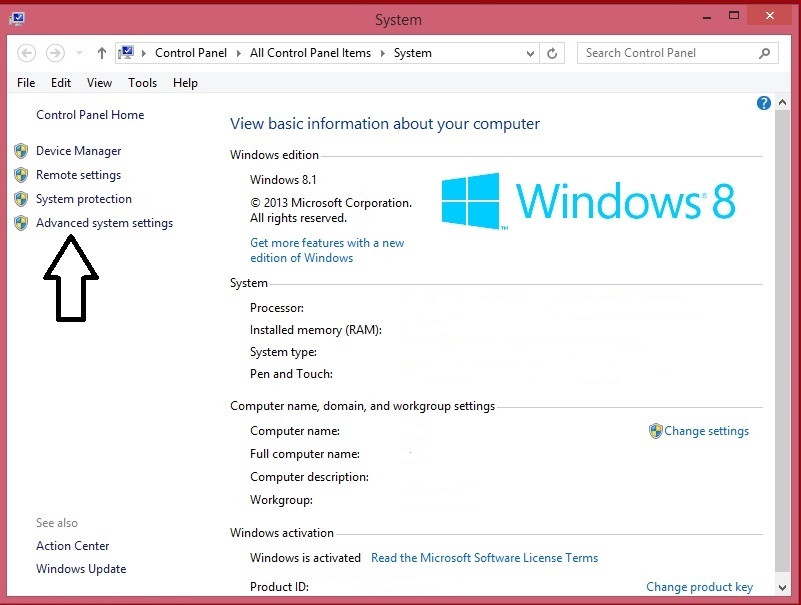Open the View menu
The width and height of the screenshot is (801, 605).
(99, 83)
